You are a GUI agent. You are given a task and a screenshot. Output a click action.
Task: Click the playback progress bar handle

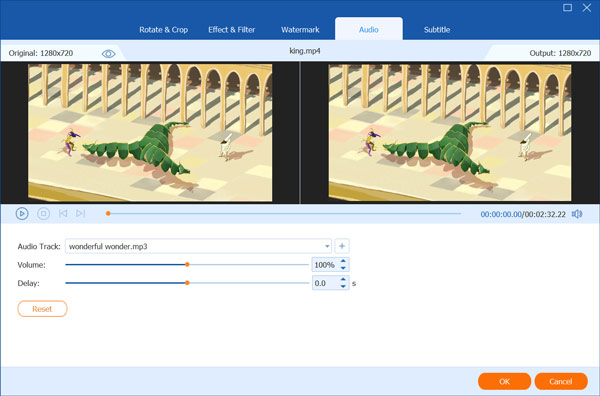pos(108,213)
